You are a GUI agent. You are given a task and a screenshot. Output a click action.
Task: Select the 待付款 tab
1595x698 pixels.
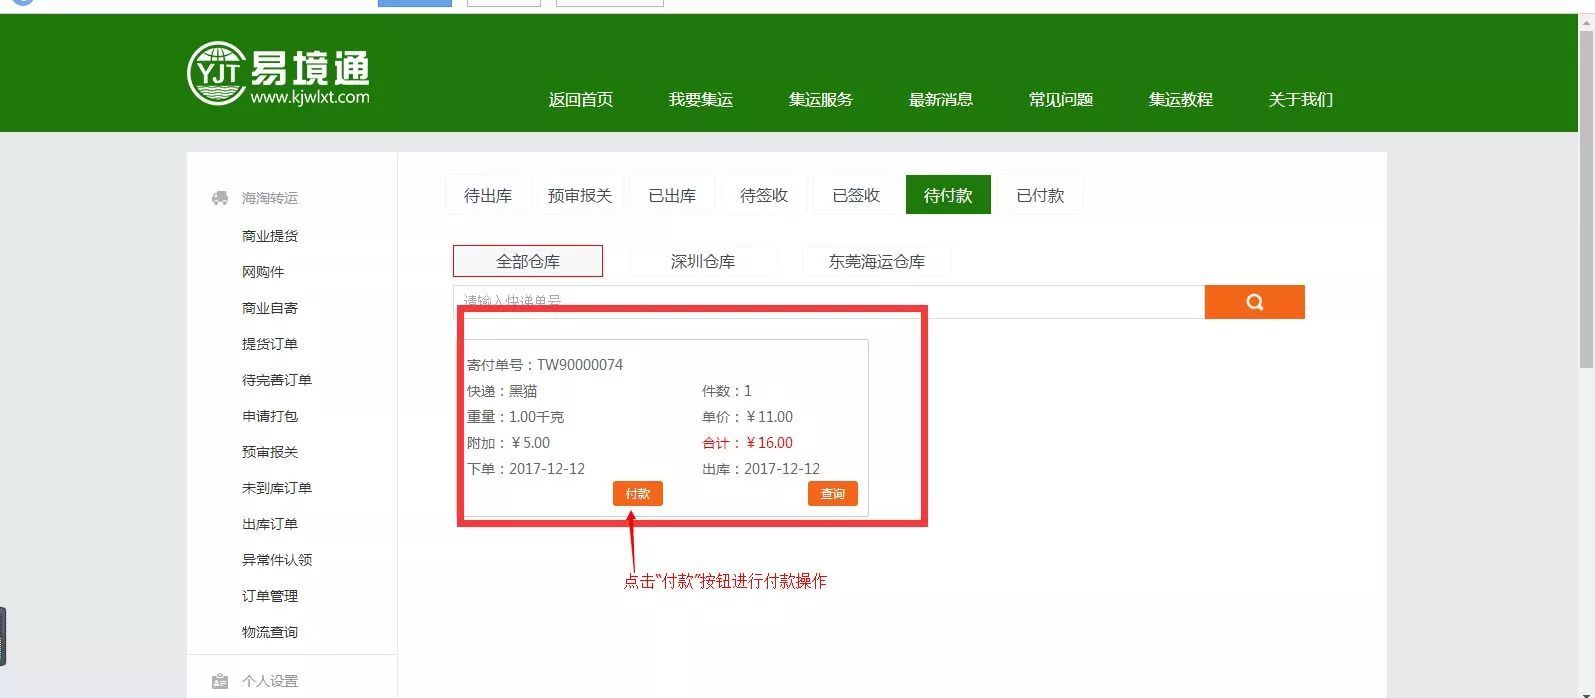pos(948,195)
